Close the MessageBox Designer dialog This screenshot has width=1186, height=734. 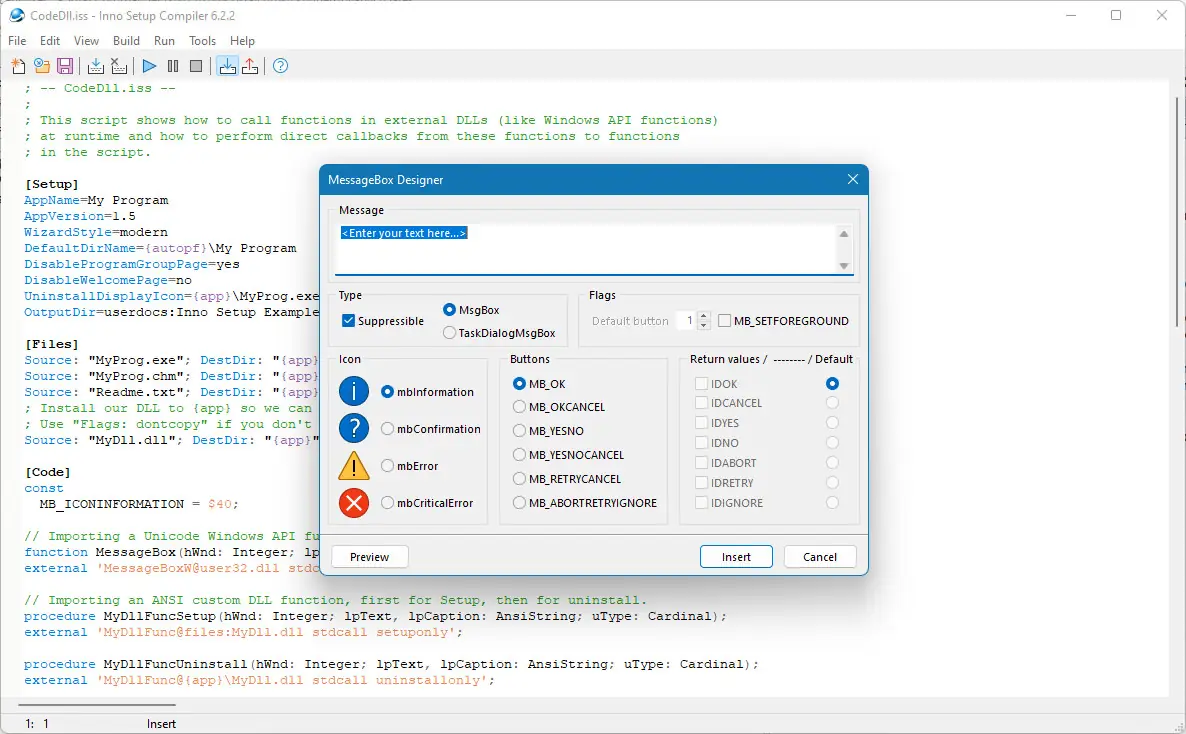point(852,179)
